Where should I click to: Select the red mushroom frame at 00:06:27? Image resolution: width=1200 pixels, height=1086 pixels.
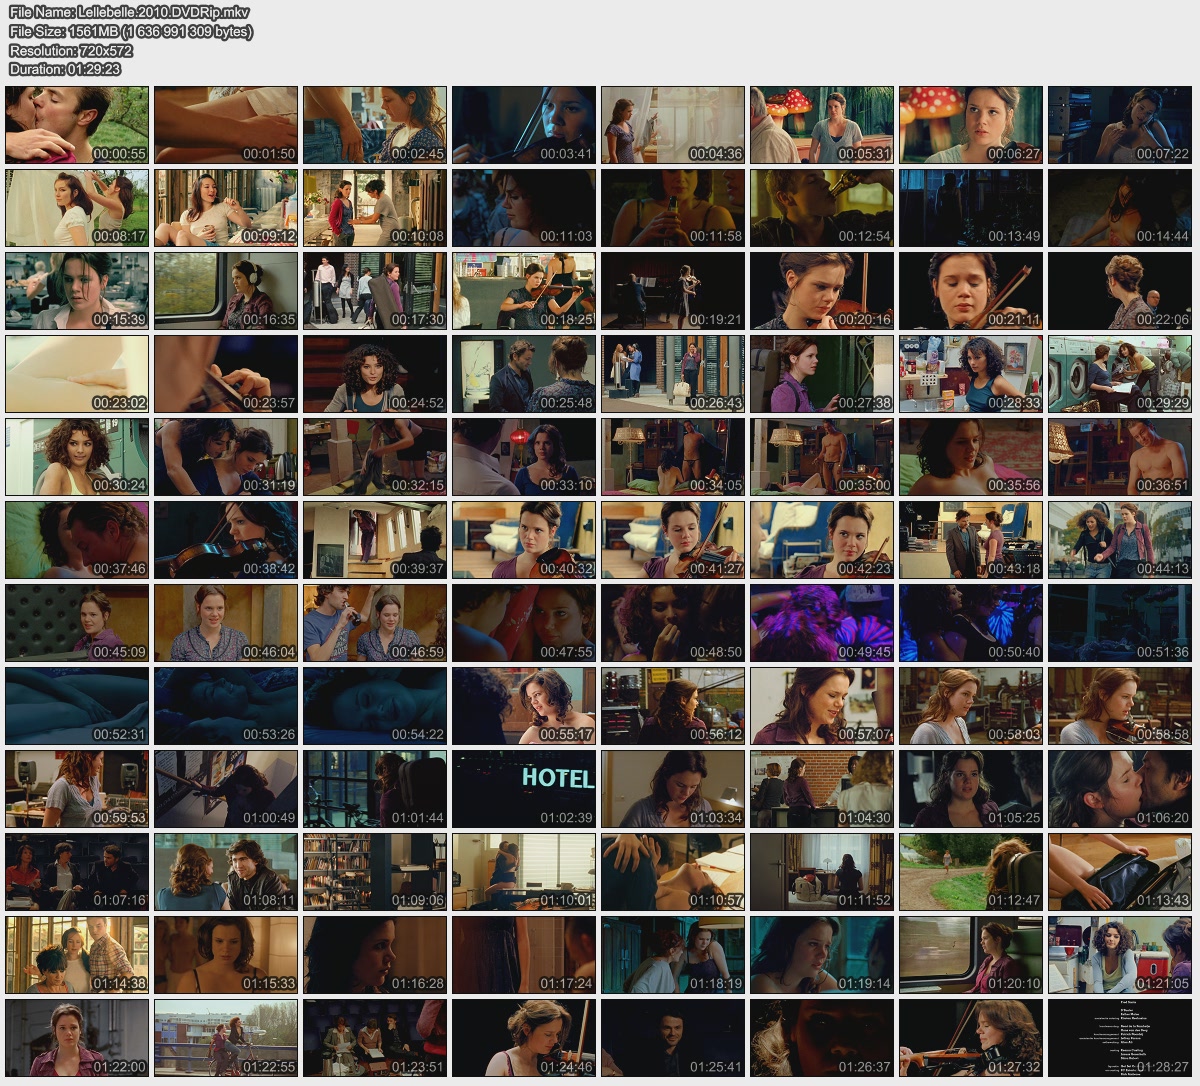click(971, 125)
